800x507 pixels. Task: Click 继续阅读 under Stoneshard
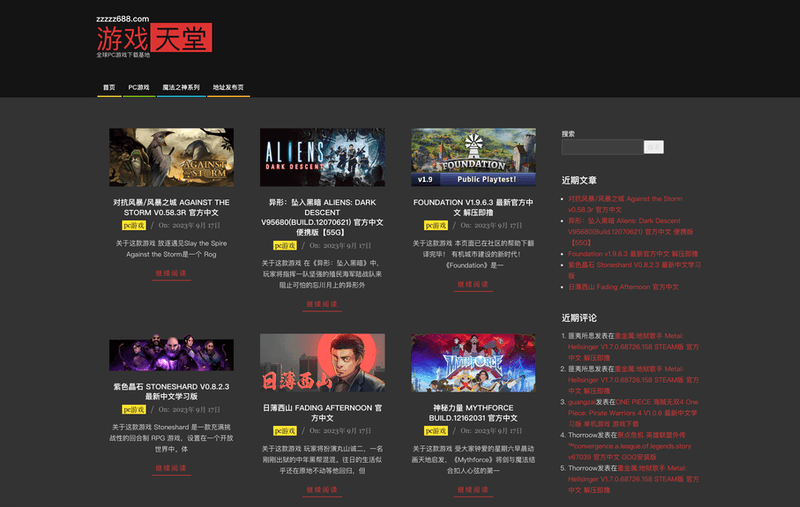(171, 468)
